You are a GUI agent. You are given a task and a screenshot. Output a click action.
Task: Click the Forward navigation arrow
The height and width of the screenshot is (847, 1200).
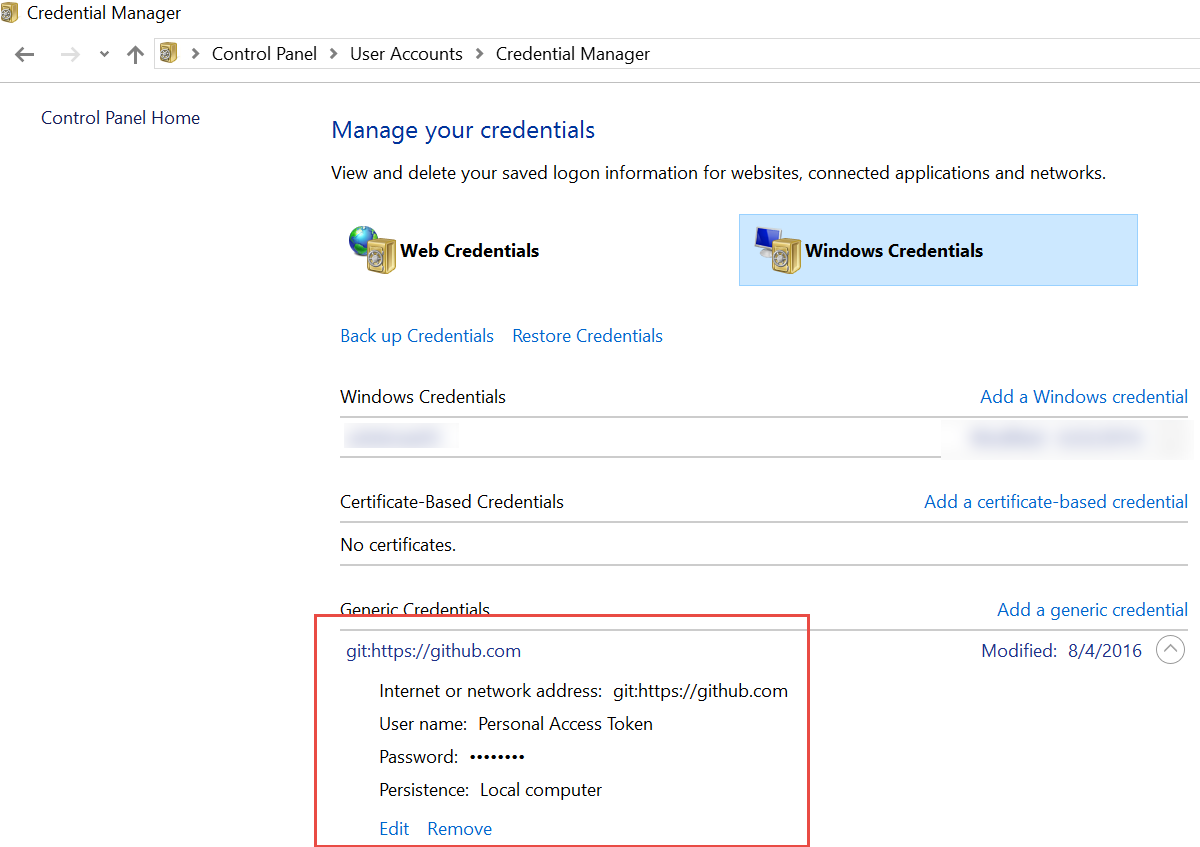[70, 55]
